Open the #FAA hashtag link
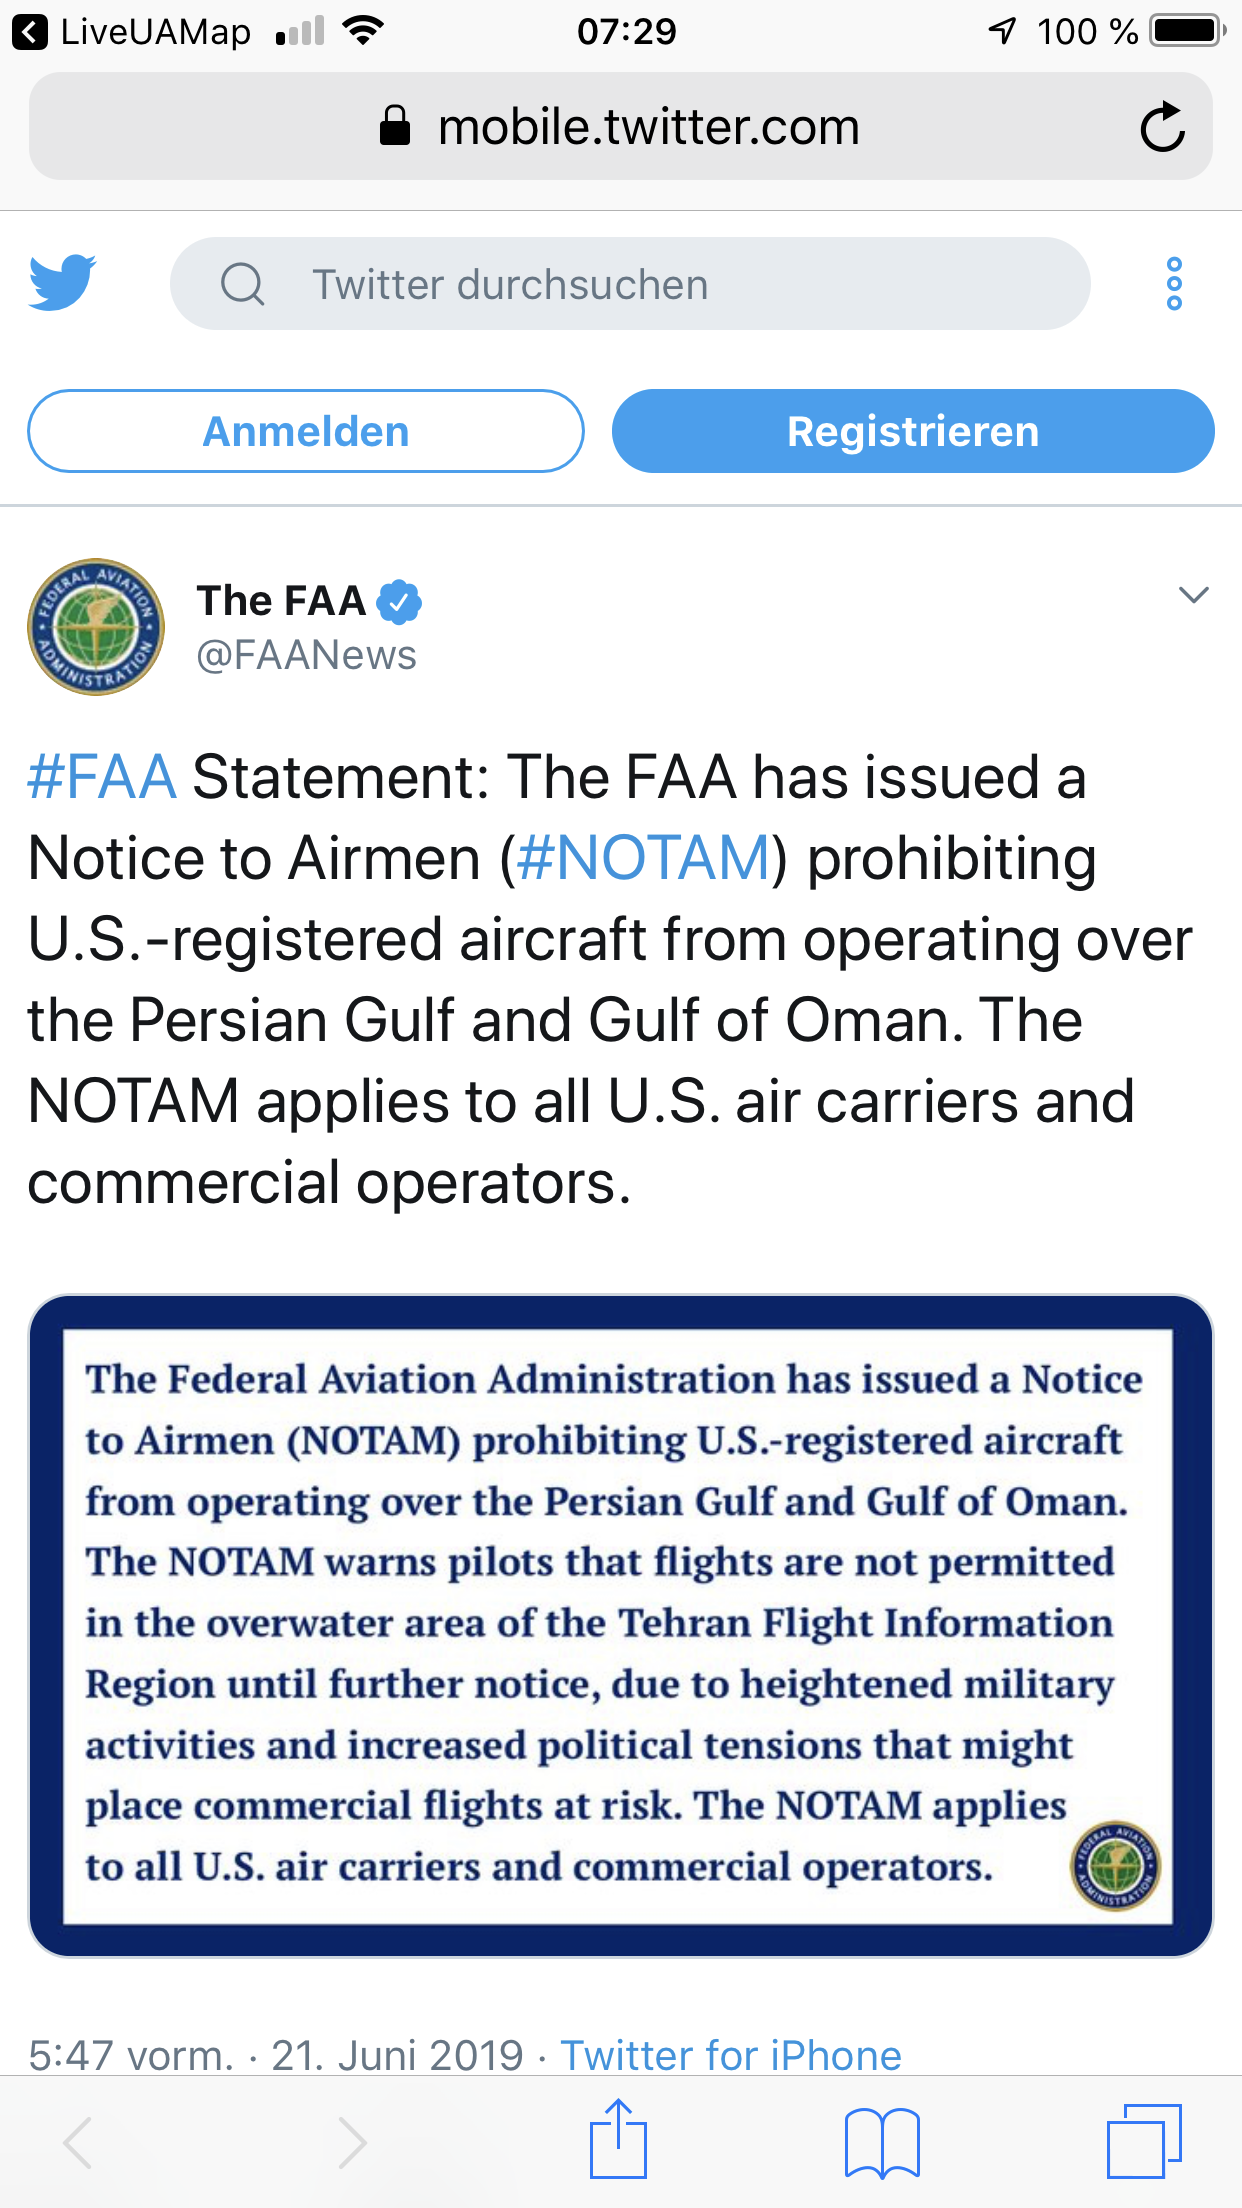This screenshot has width=1242, height=2208. pos(102,777)
